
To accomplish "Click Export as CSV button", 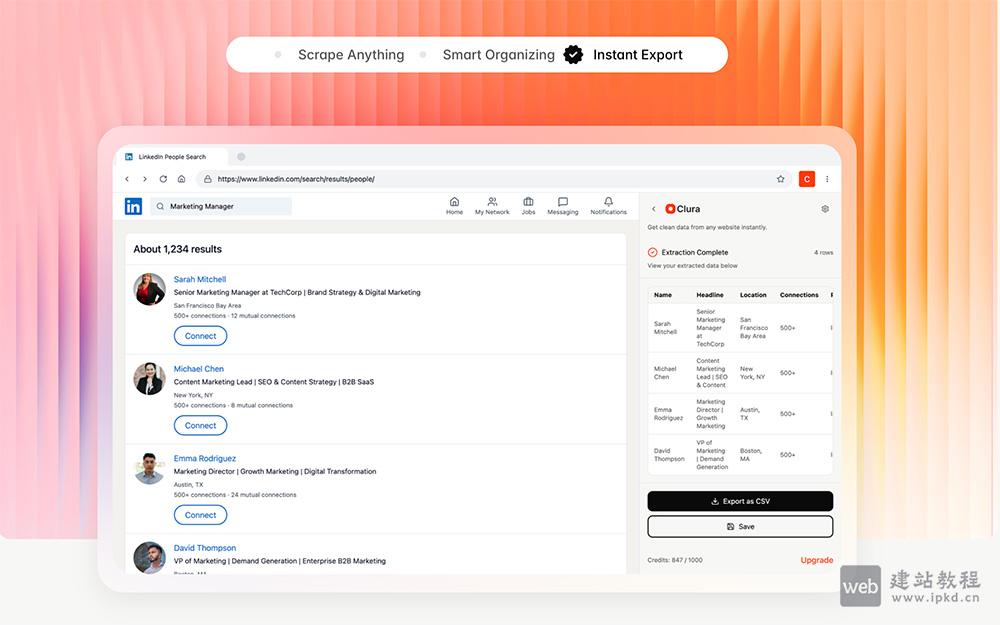I will [x=740, y=501].
